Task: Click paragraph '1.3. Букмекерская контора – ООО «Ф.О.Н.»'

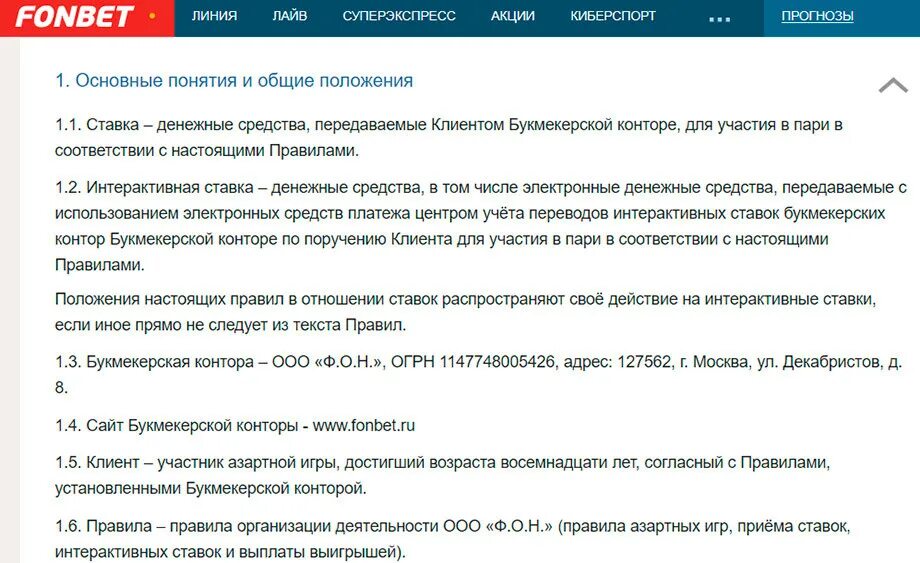Action: click(478, 374)
